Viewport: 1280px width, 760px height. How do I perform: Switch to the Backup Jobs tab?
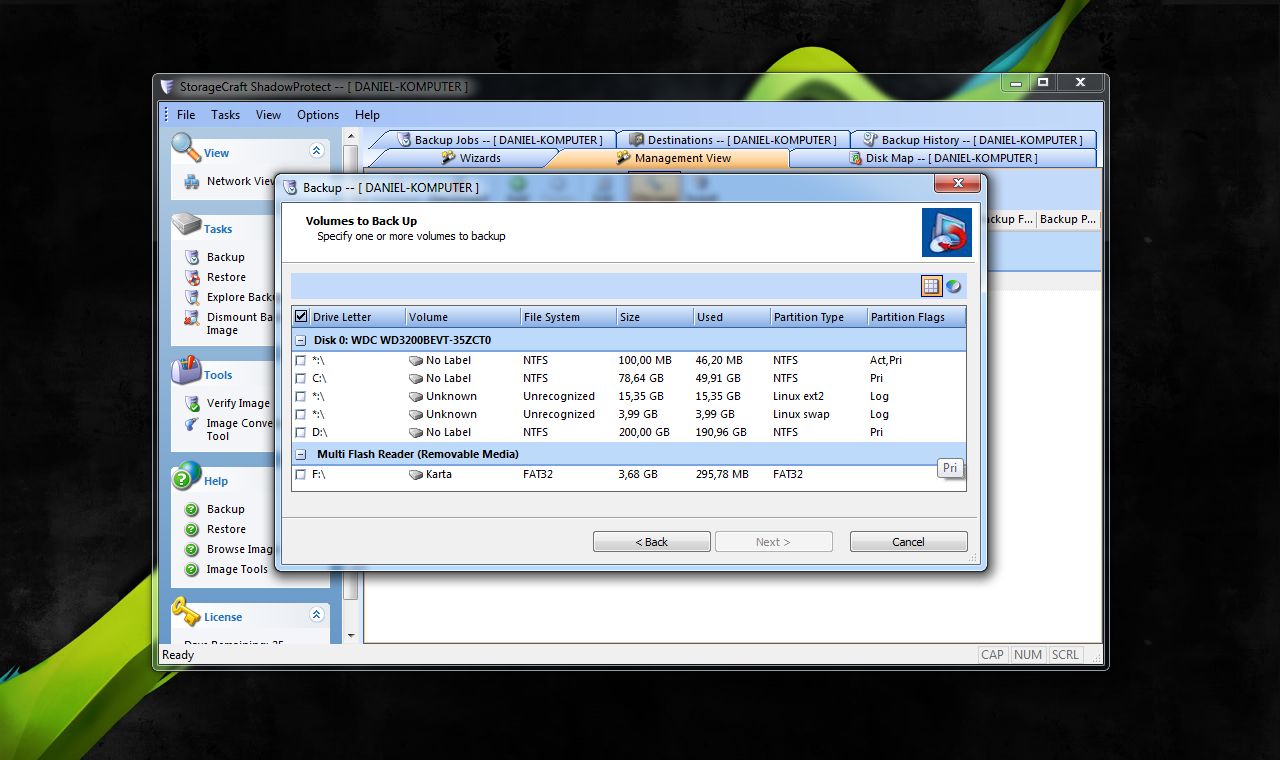500,140
